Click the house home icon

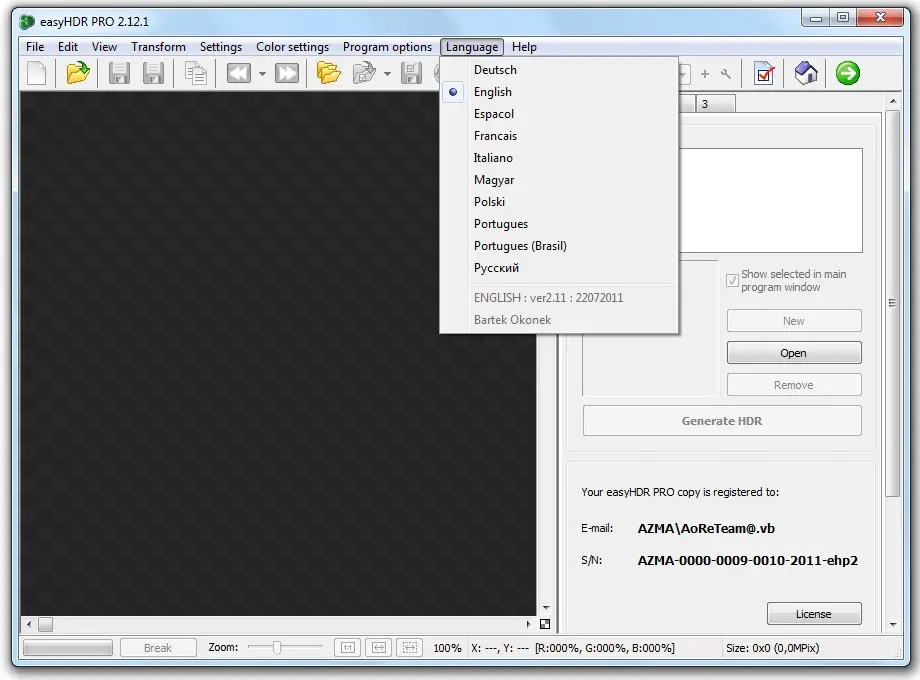[806, 73]
